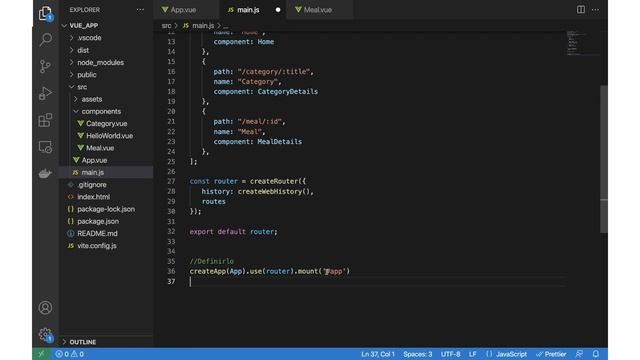The image size is (640, 360).
Task: Open the Source Control view
Action: [x=45, y=66]
